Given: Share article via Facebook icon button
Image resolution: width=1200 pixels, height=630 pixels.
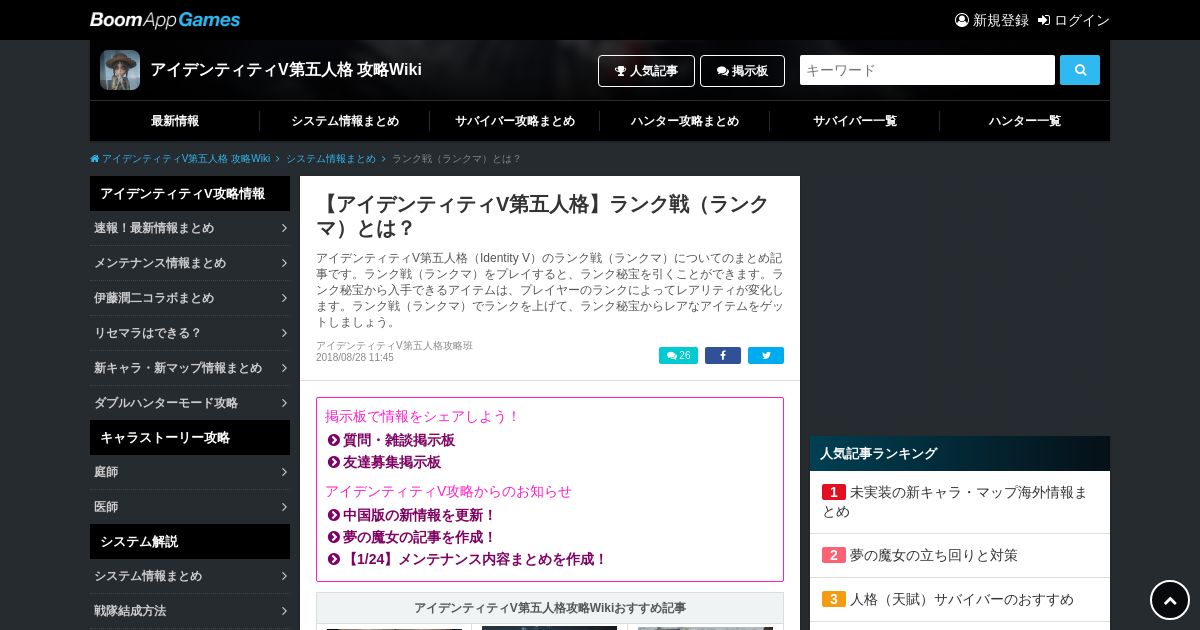Looking at the screenshot, I should pyautogui.click(x=723, y=356).
